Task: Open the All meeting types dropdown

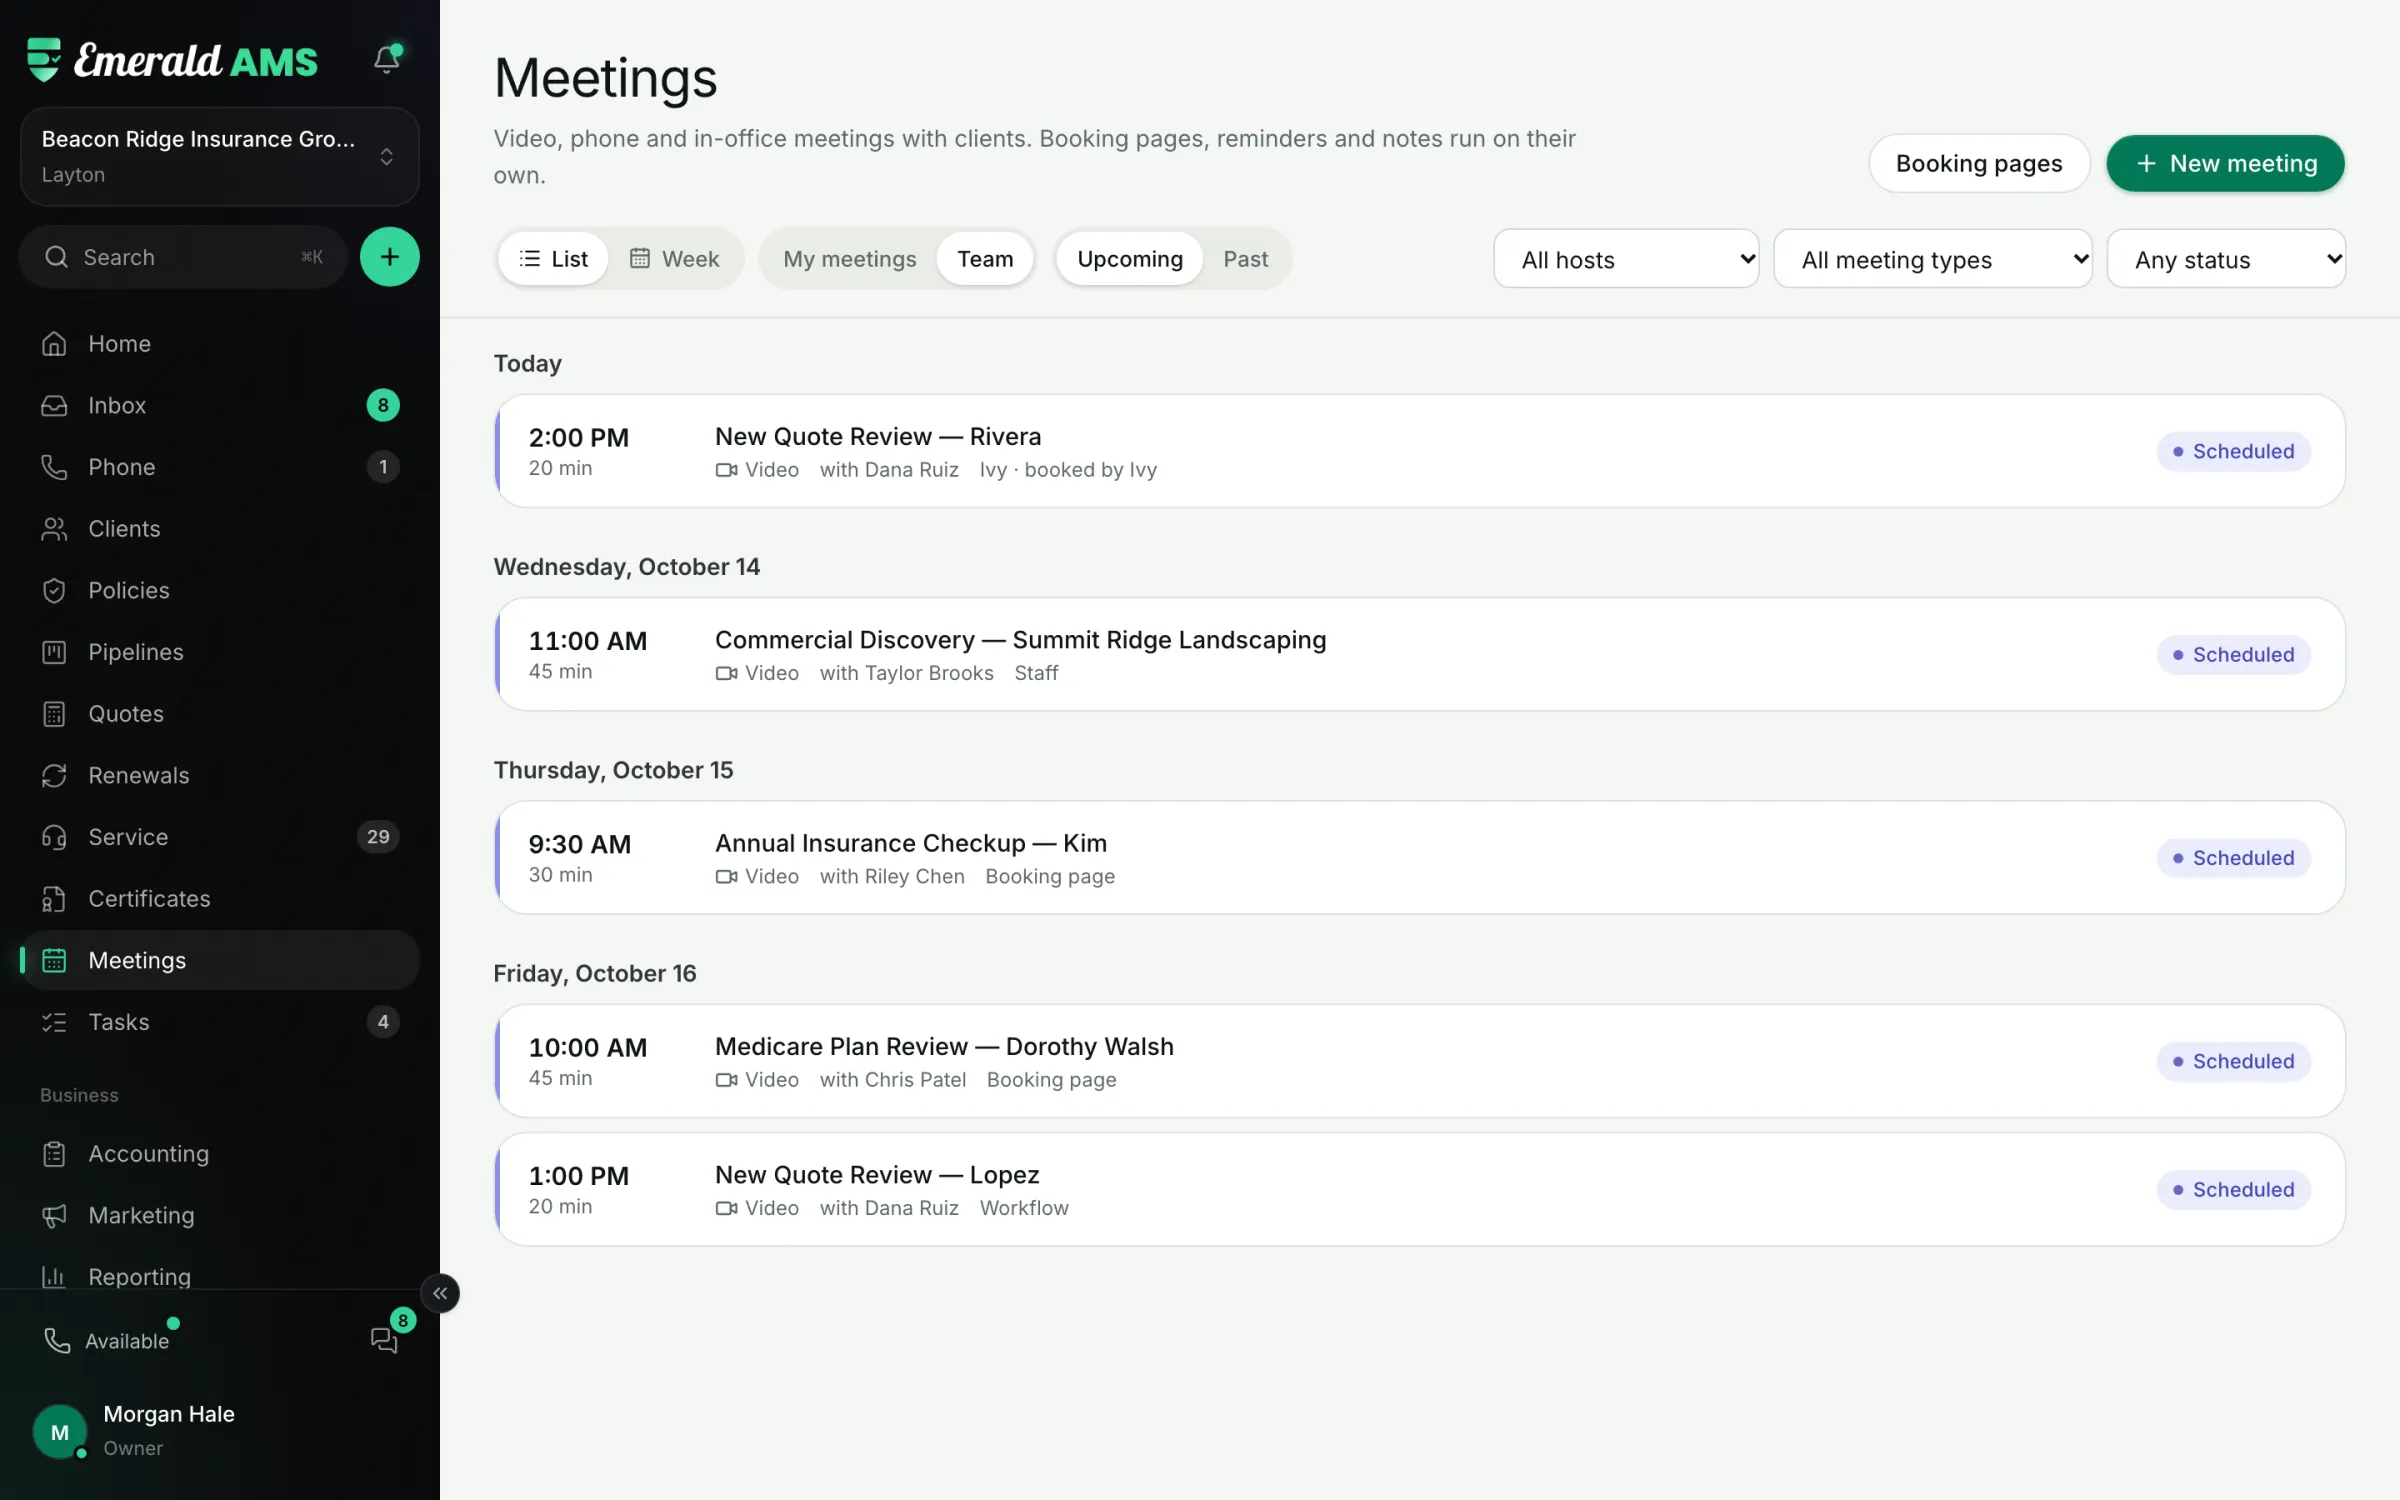Action: [1932, 259]
